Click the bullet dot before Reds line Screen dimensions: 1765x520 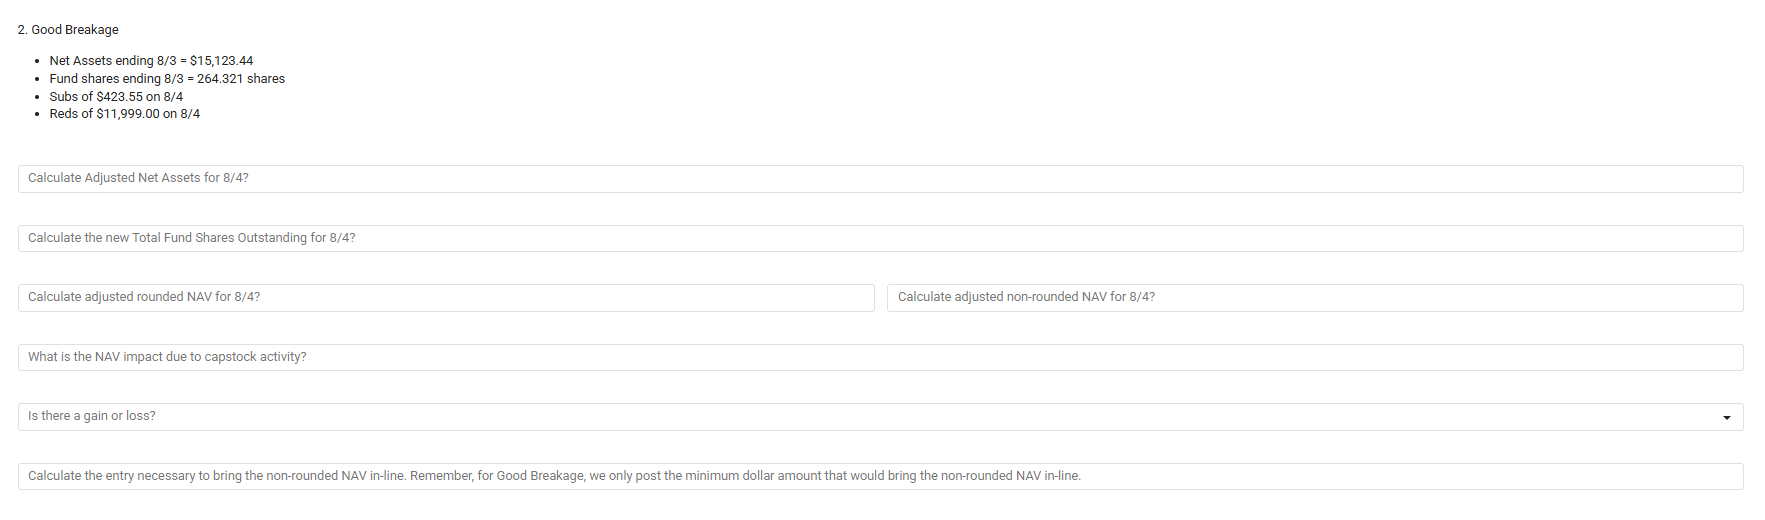(x=37, y=115)
